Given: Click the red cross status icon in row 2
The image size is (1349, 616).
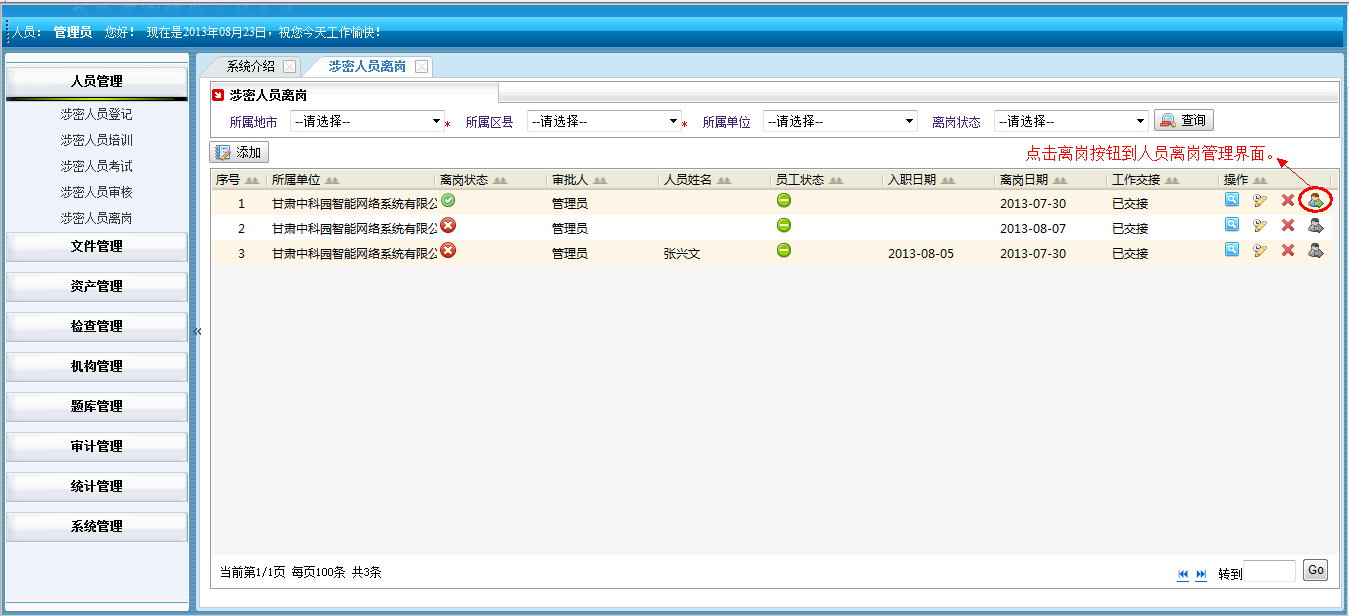Looking at the screenshot, I should [448, 225].
